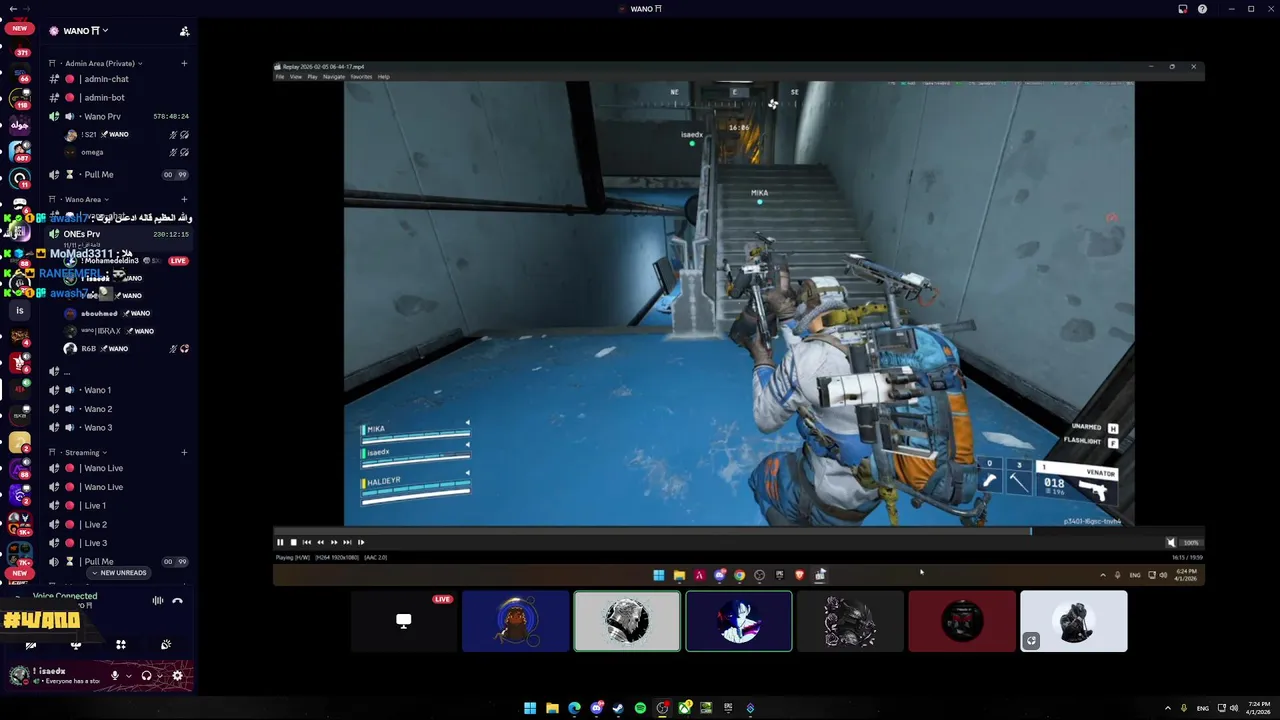This screenshot has height=720, width=1280.
Task: Open Steam from the taskbar
Action: [x=618, y=708]
